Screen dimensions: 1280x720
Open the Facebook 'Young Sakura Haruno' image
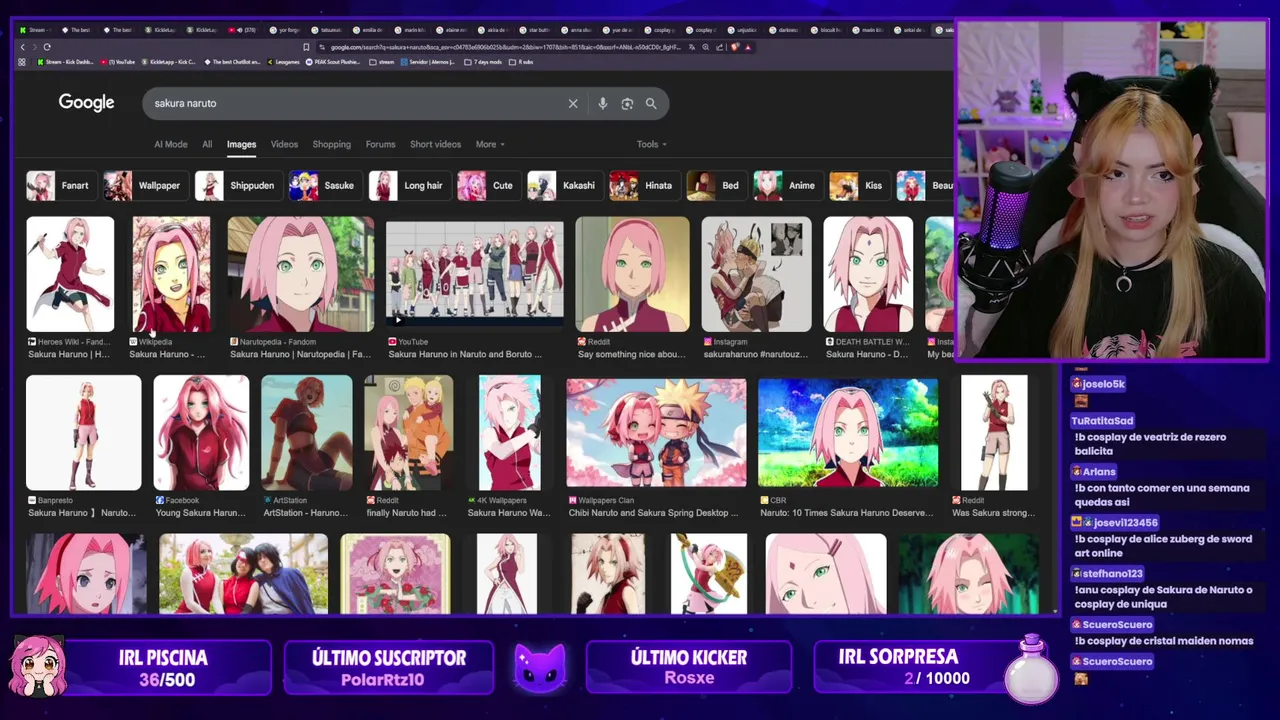(201, 433)
